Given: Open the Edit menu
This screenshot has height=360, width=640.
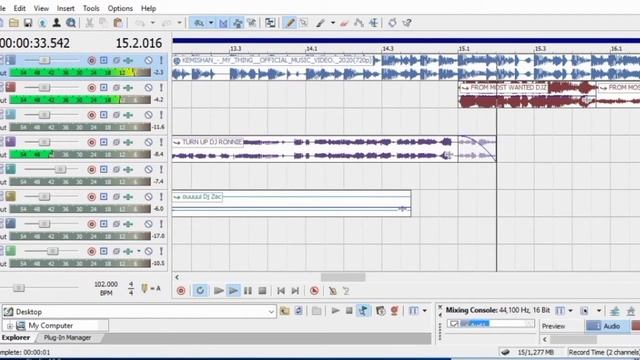Looking at the screenshot, I should [19, 8].
